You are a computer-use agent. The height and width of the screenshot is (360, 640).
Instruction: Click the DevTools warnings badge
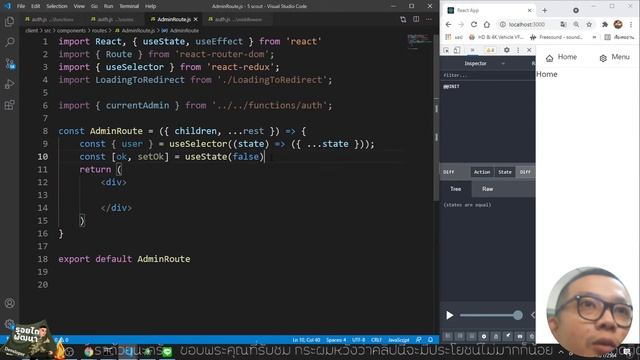point(490,50)
